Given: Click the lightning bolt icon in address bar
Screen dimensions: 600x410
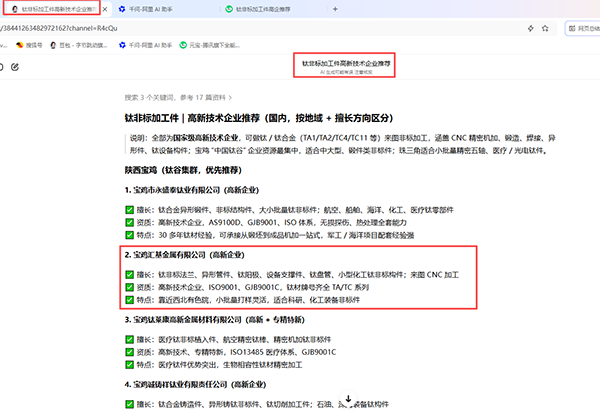Looking at the screenshot, I should [x=531, y=28].
